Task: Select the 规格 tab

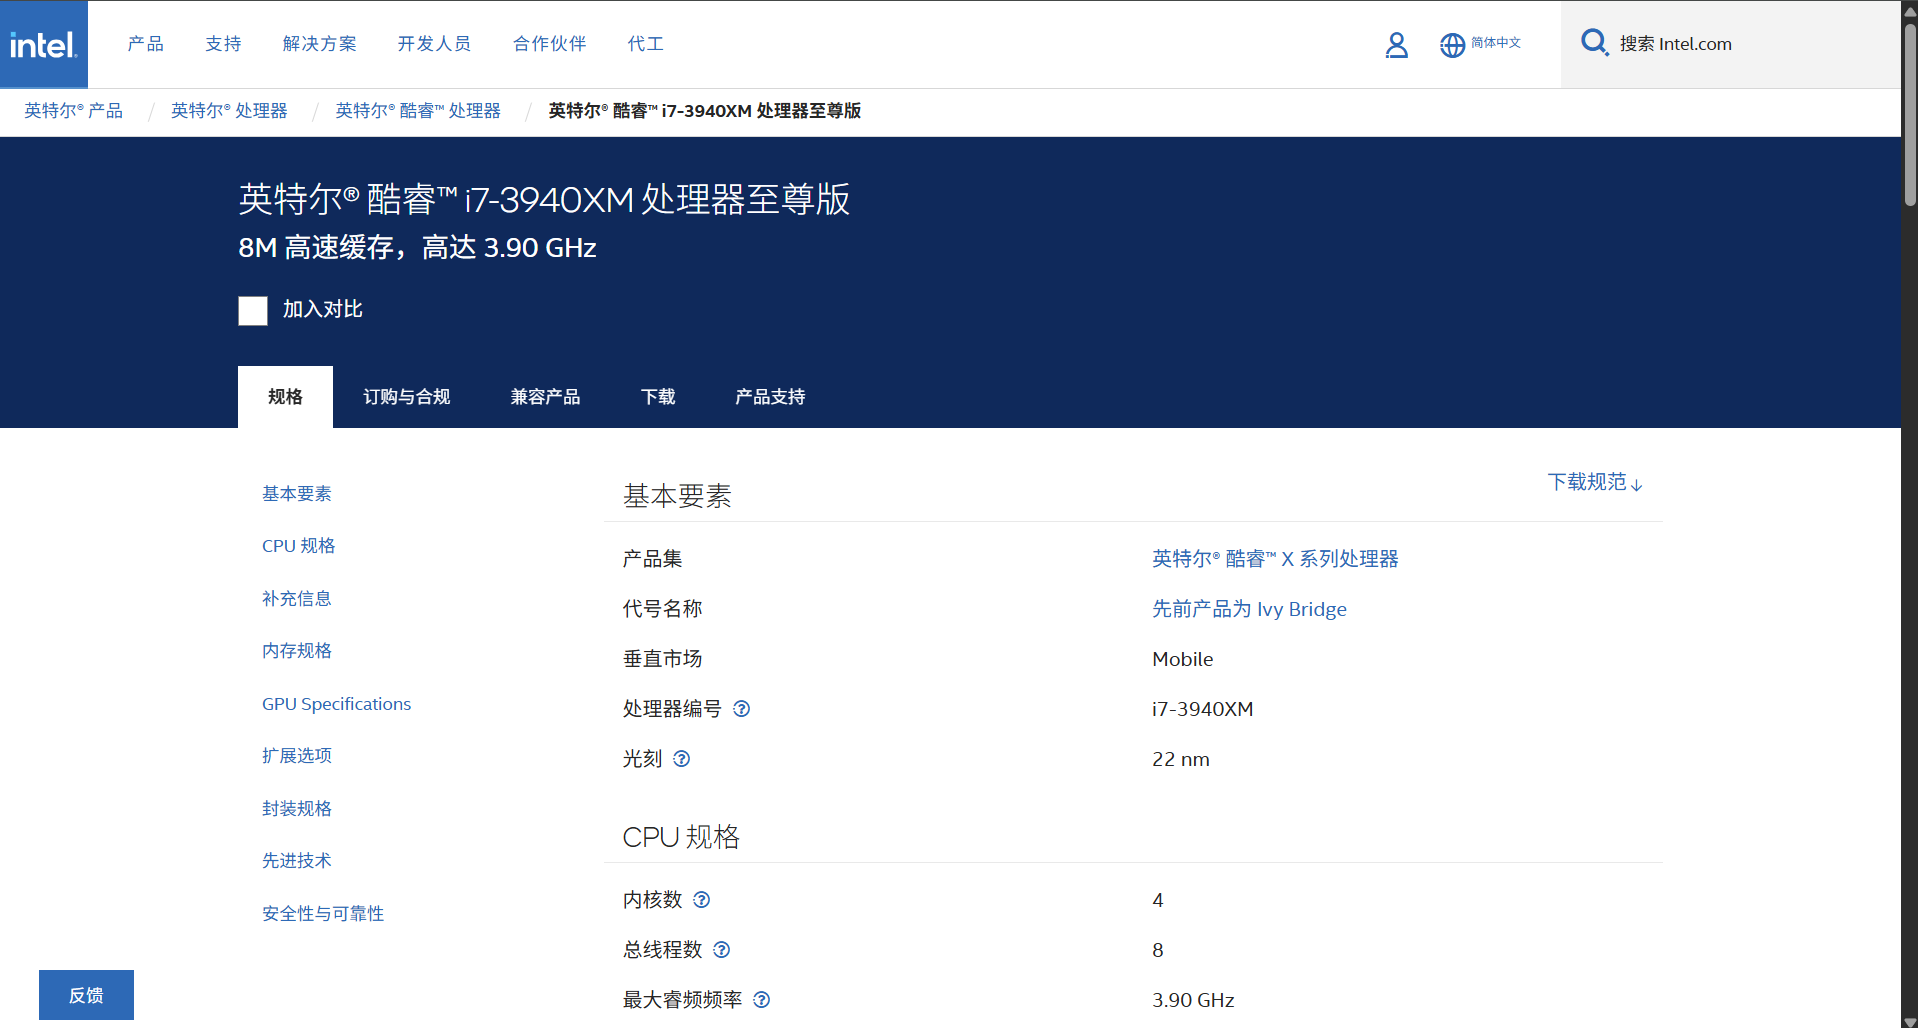Action: [x=285, y=397]
